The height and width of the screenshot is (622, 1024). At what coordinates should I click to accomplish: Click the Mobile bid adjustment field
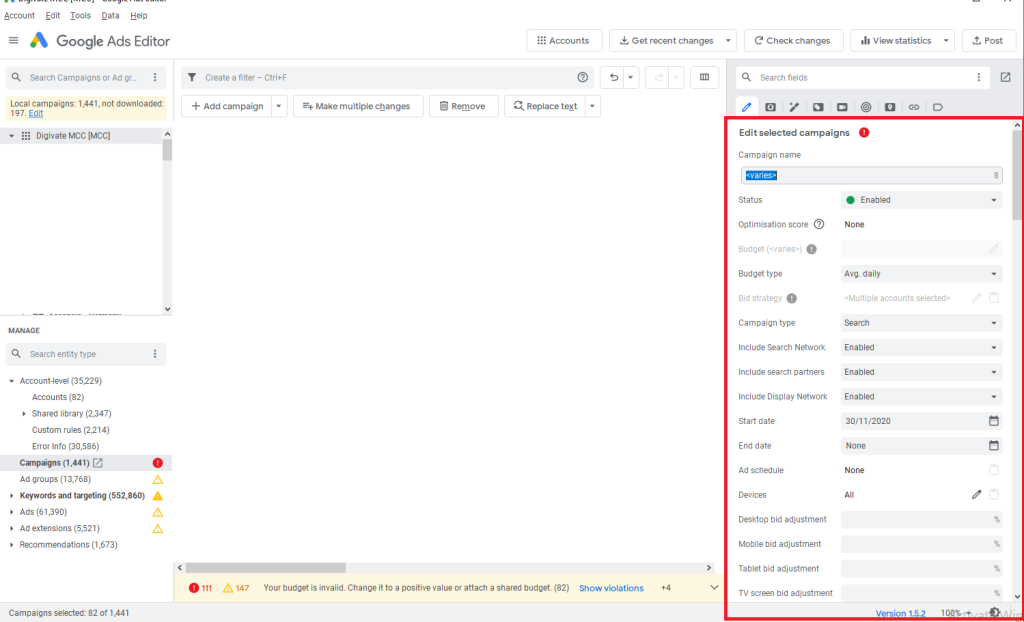click(x=921, y=544)
